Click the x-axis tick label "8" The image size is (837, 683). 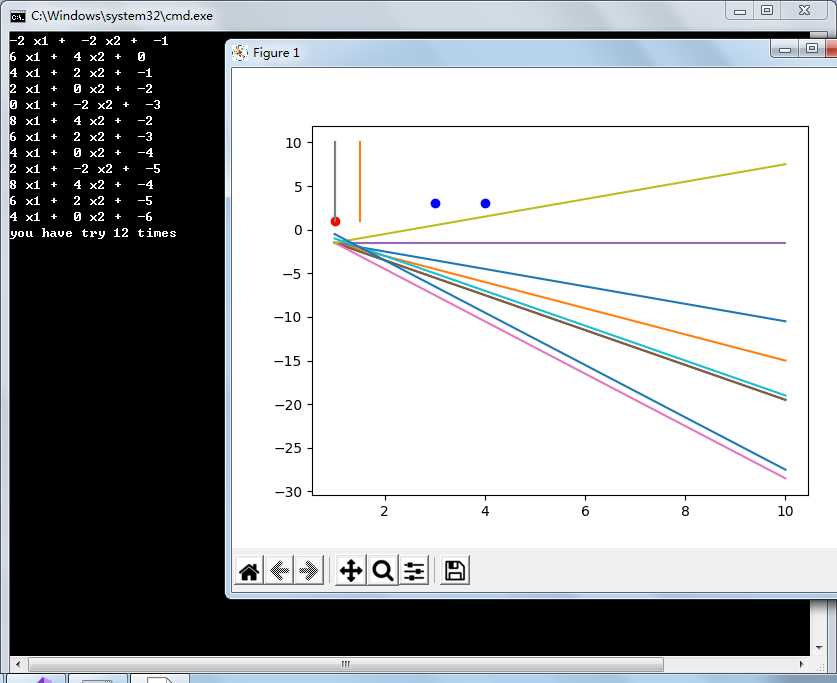coord(685,511)
